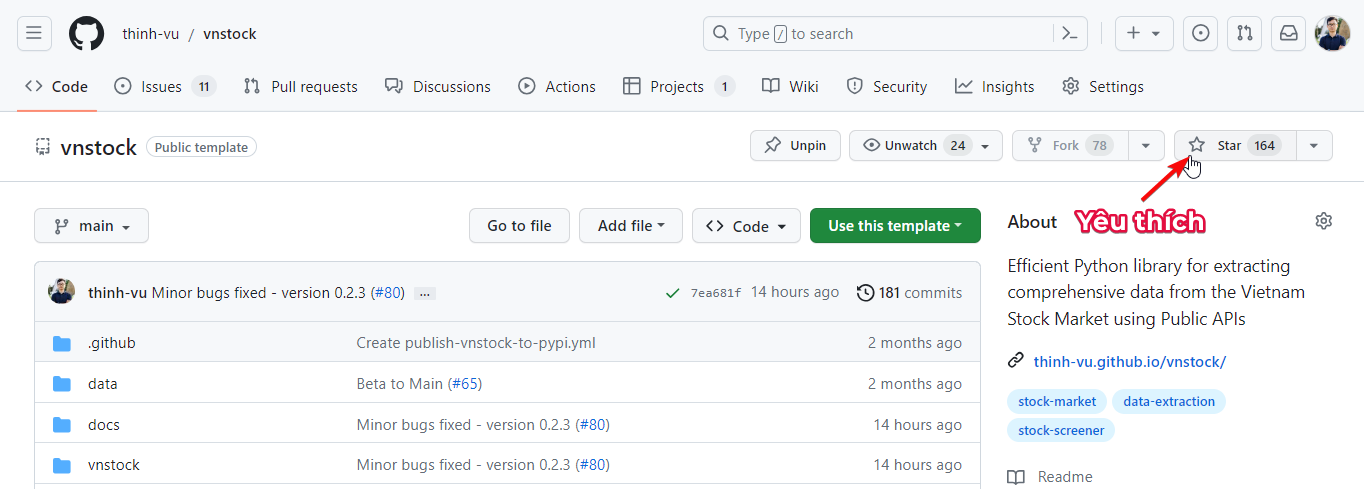
Task: Open the Code clone dropdown
Action: [746, 226]
